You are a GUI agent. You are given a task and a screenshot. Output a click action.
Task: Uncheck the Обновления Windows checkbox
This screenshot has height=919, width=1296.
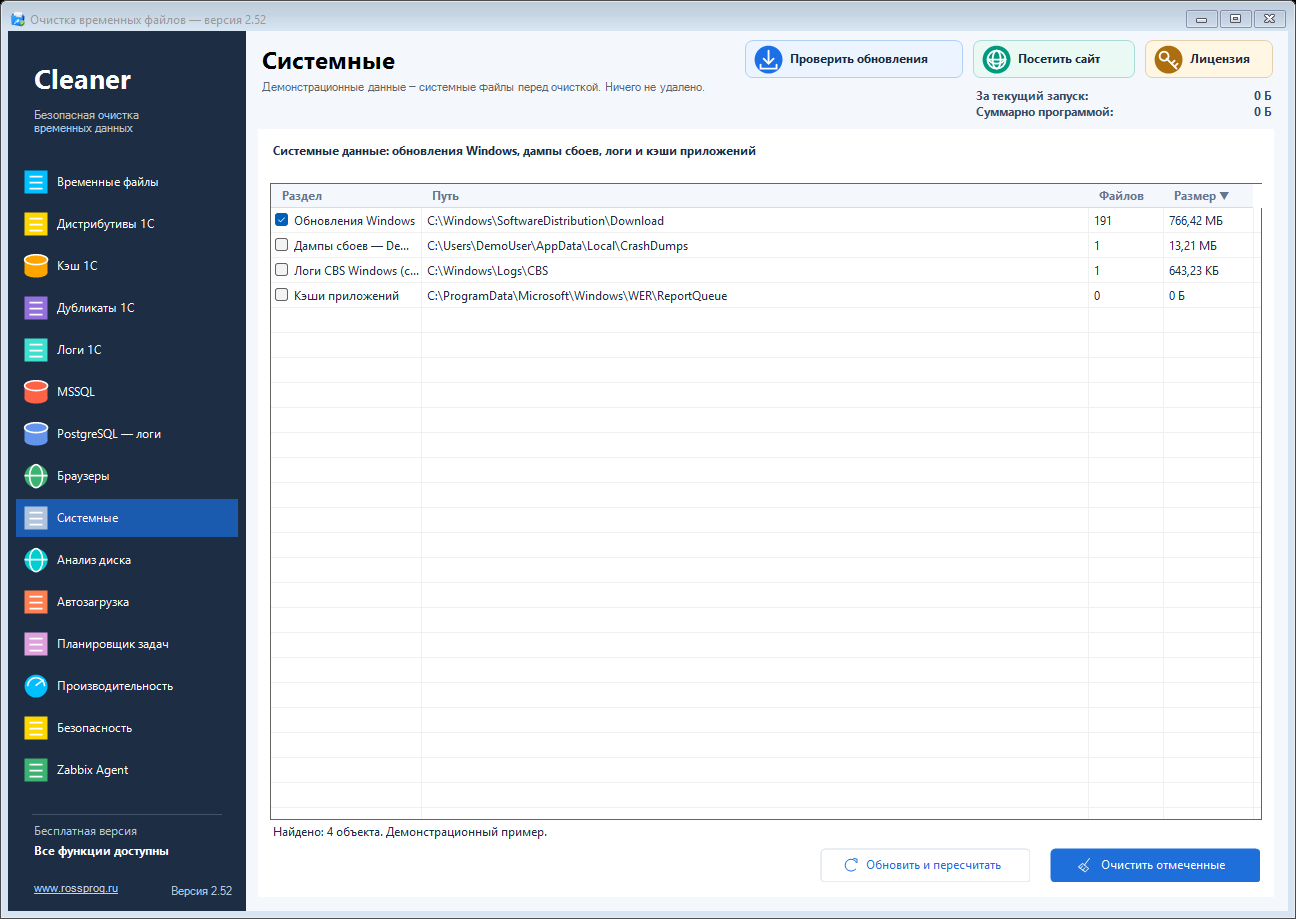282,220
